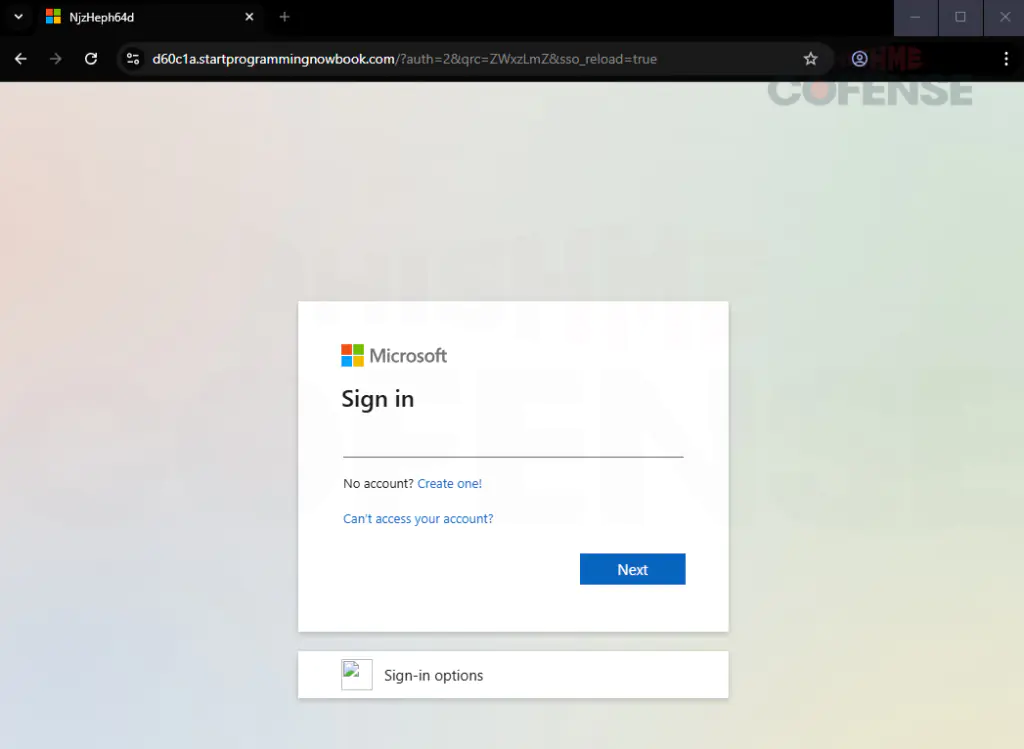Click the Sign in heading

(x=378, y=398)
